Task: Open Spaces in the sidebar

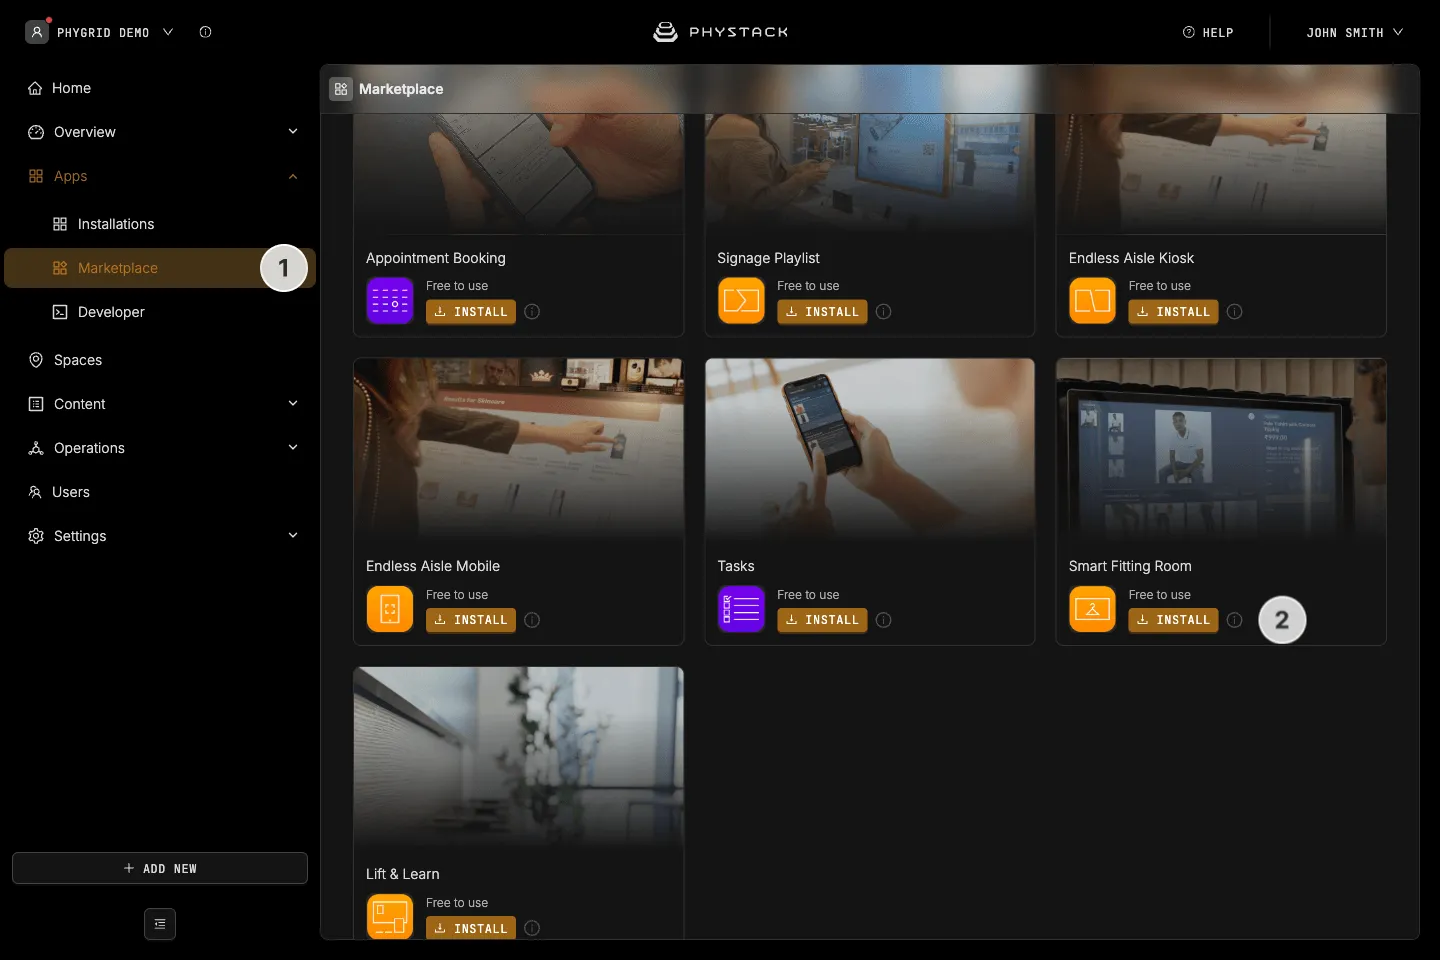Action: pyautogui.click(x=160, y=360)
